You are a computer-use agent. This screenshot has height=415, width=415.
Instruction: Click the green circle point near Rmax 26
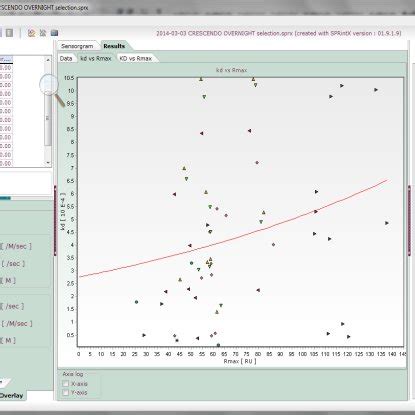coord(136,302)
